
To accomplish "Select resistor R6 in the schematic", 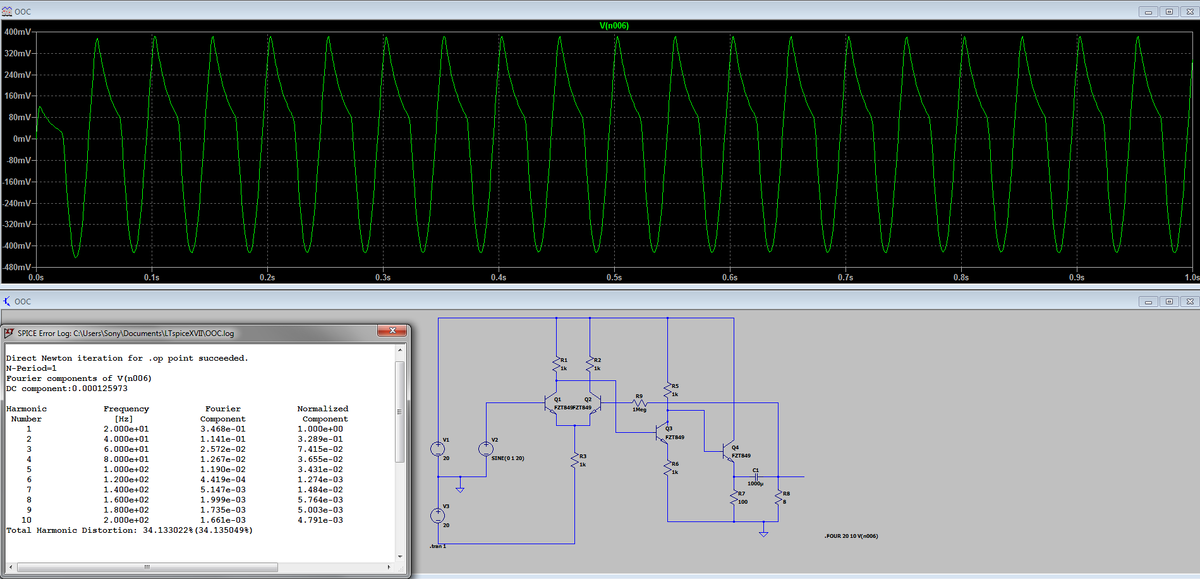I will tap(667, 468).
